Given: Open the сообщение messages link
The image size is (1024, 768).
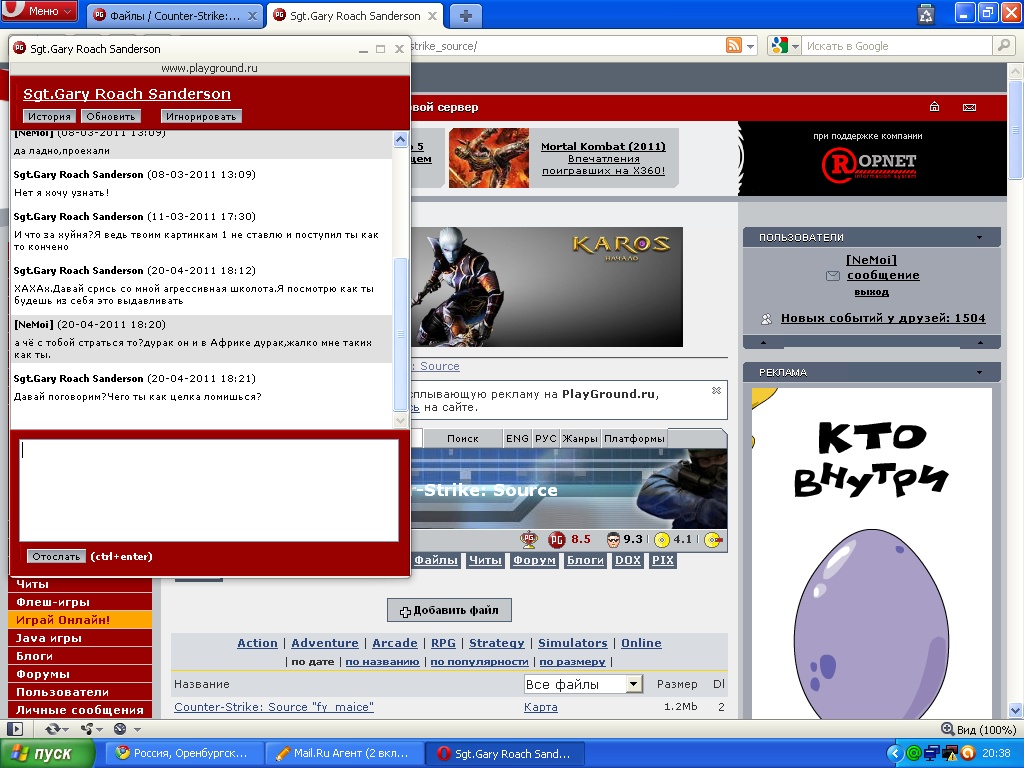Looking at the screenshot, I should click(x=883, y=275).
